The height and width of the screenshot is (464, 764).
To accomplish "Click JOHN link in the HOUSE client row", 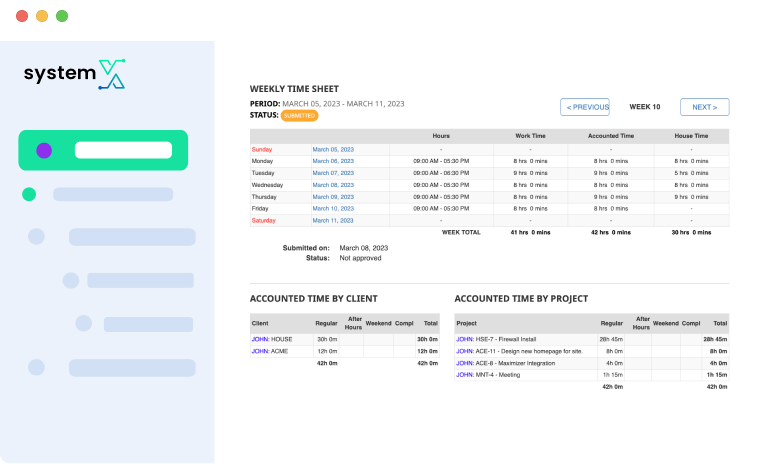I will [x=260, y=339].
